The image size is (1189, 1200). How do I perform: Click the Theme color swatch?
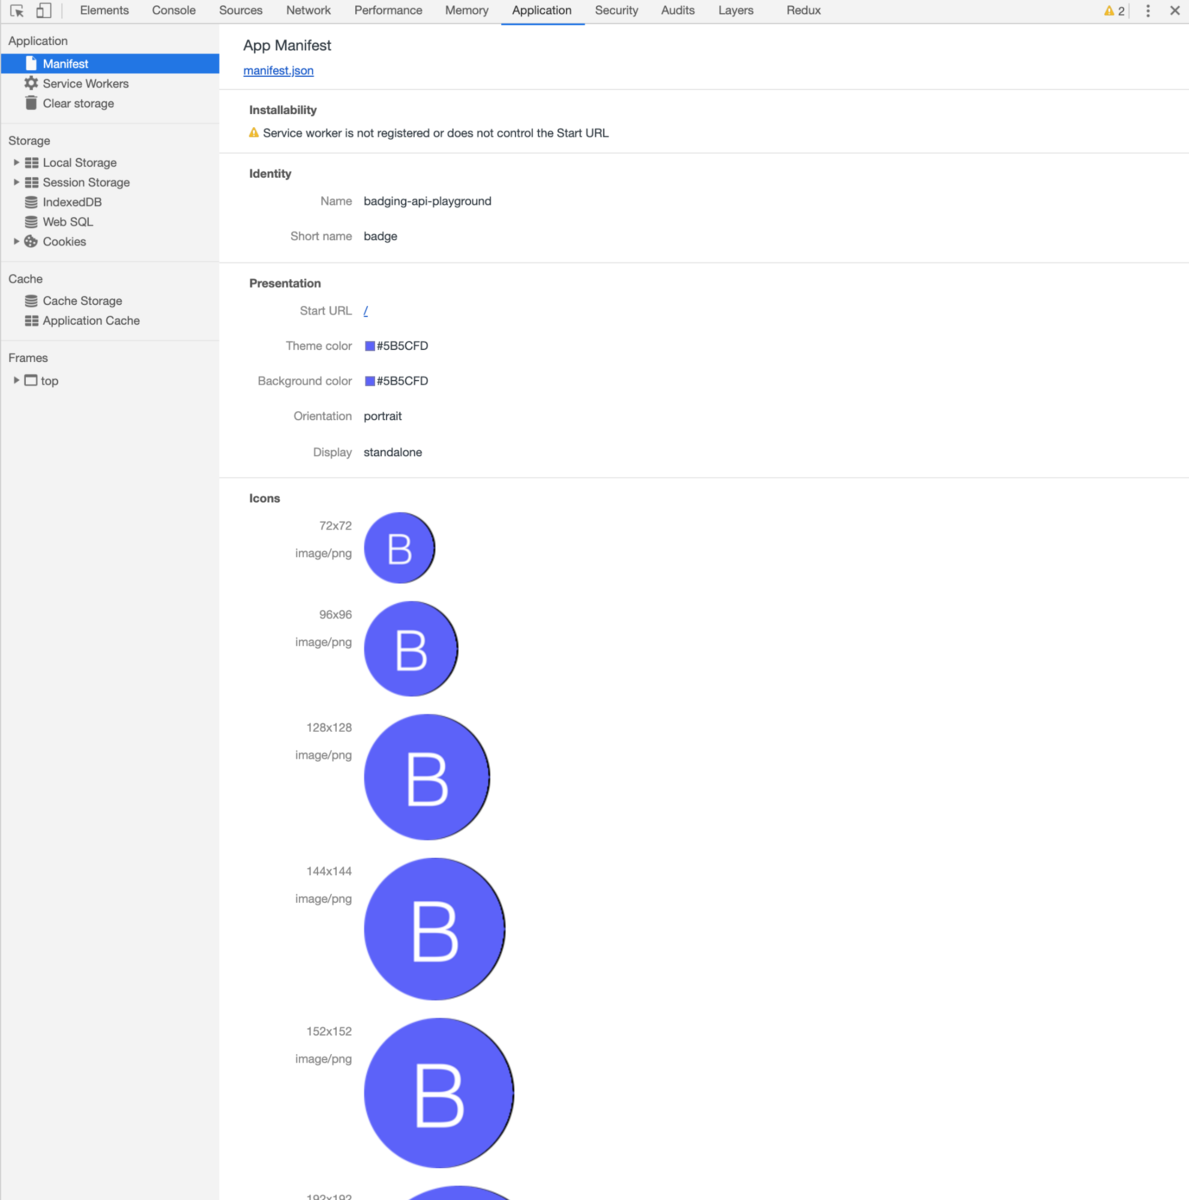tap(370, 346)
